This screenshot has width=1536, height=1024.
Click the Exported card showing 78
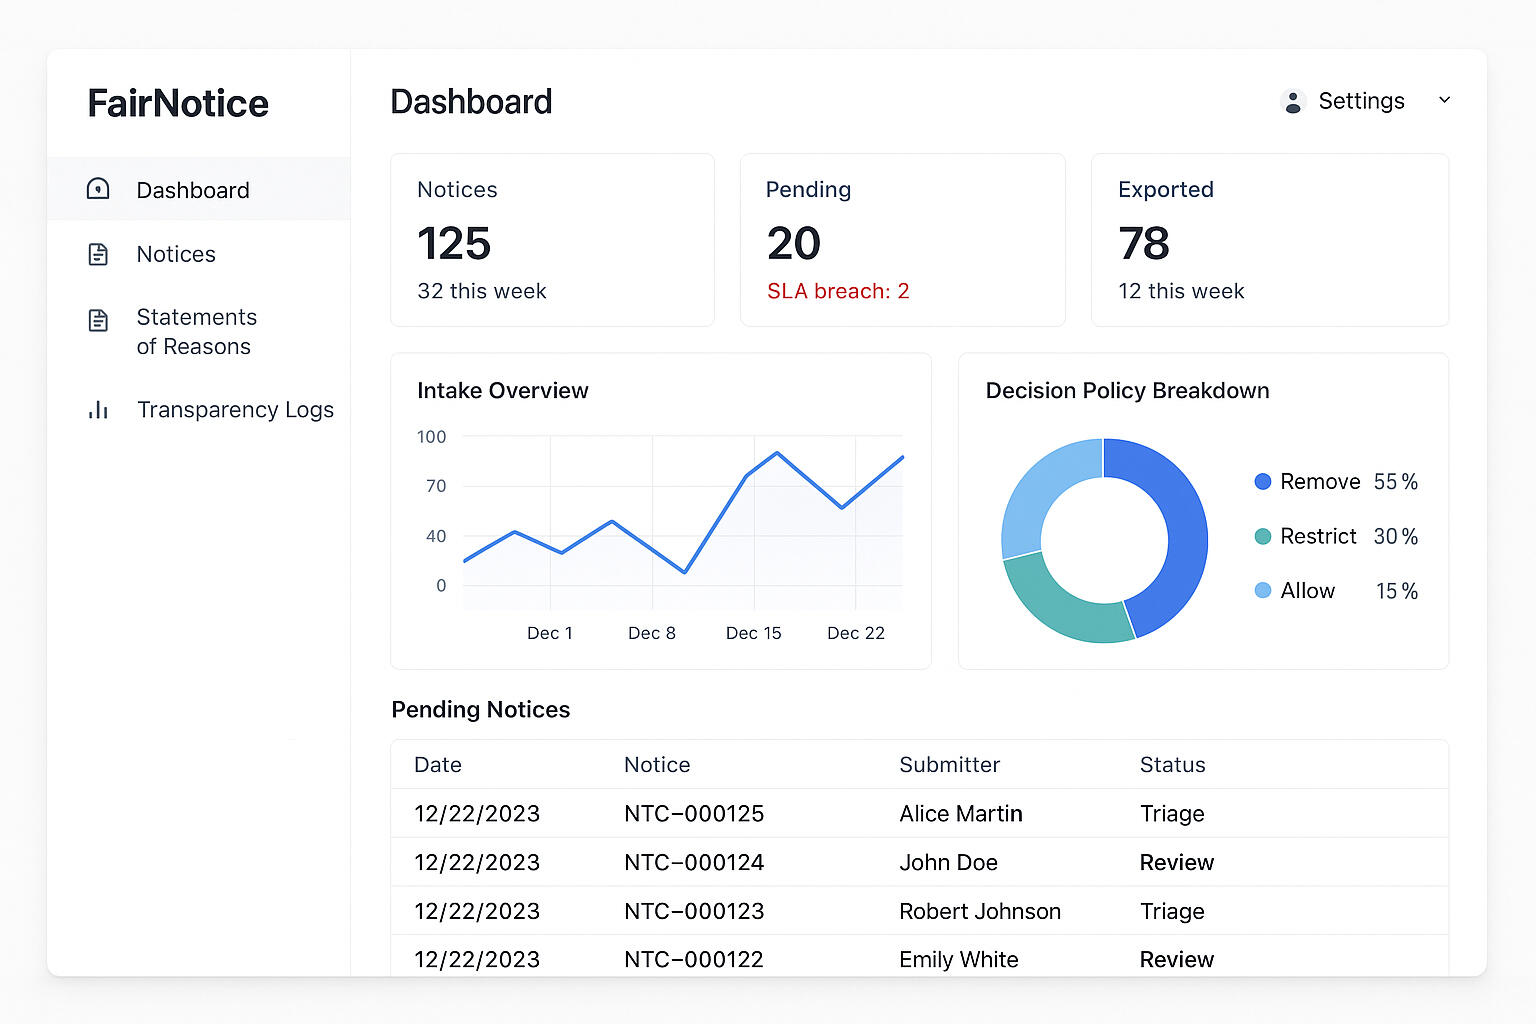1269,240
